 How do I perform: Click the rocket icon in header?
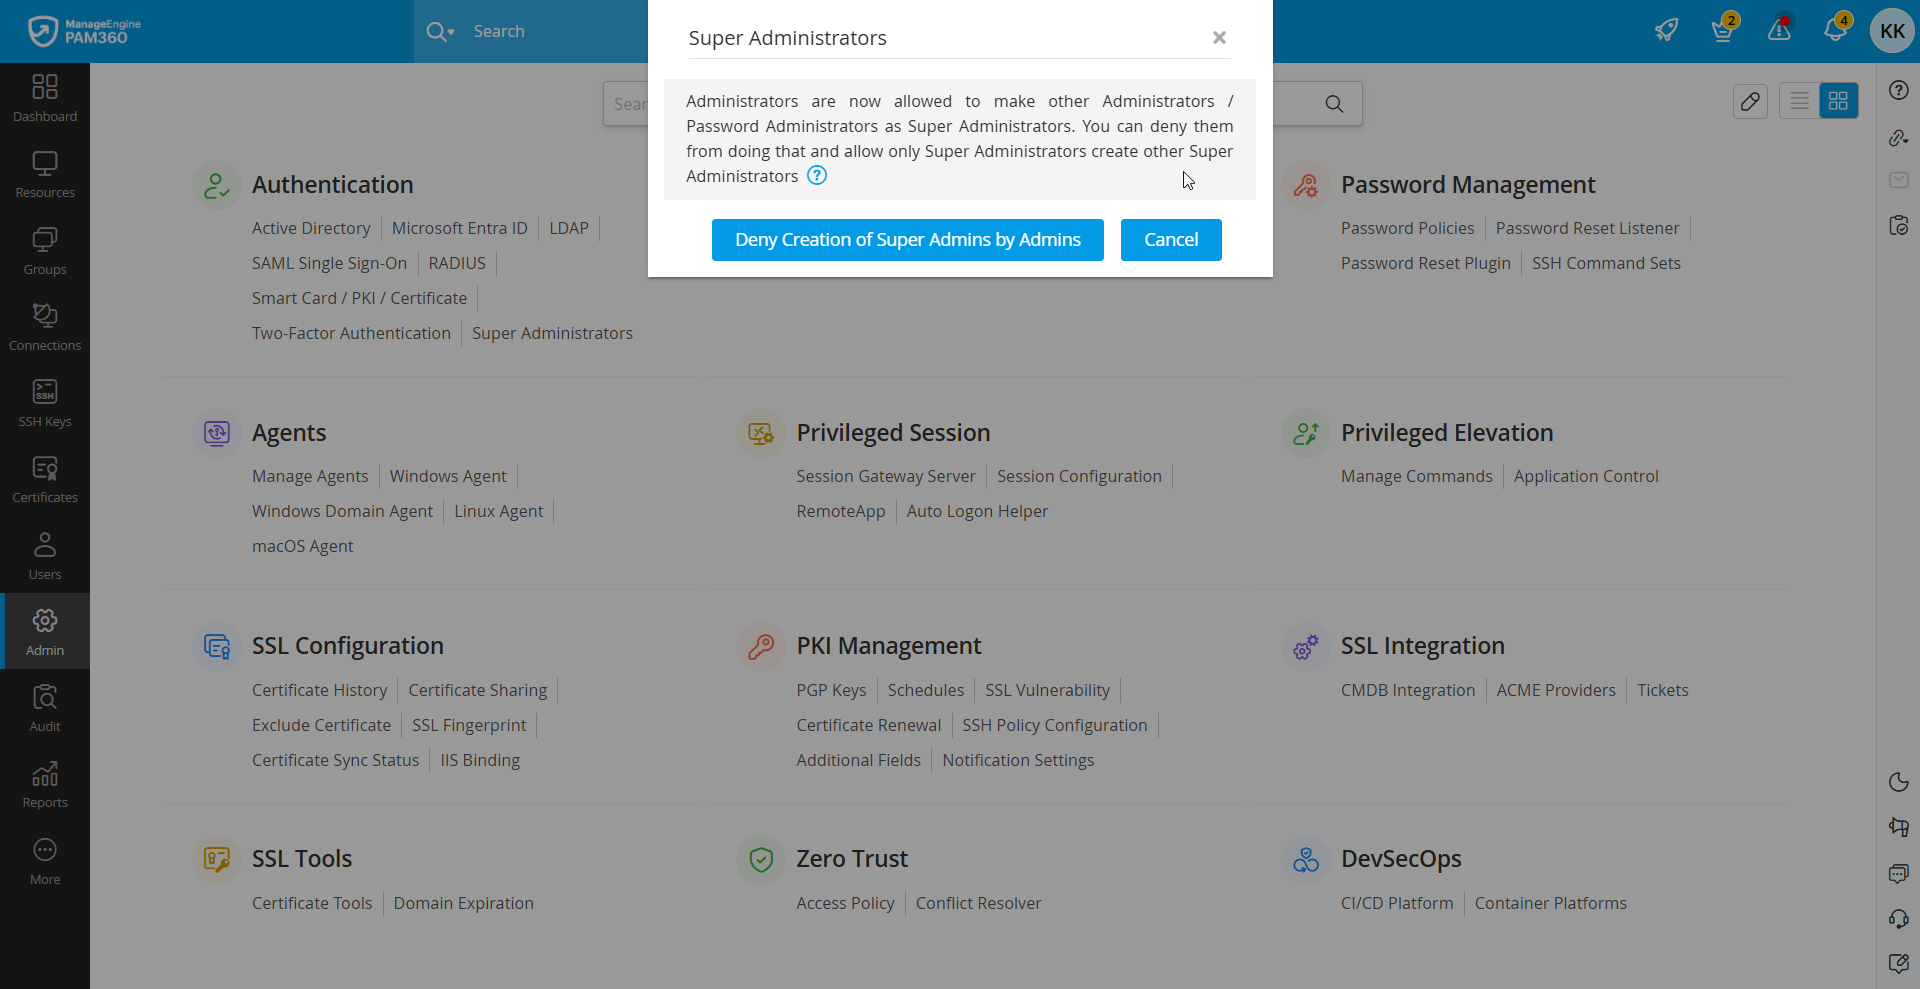1666,30
